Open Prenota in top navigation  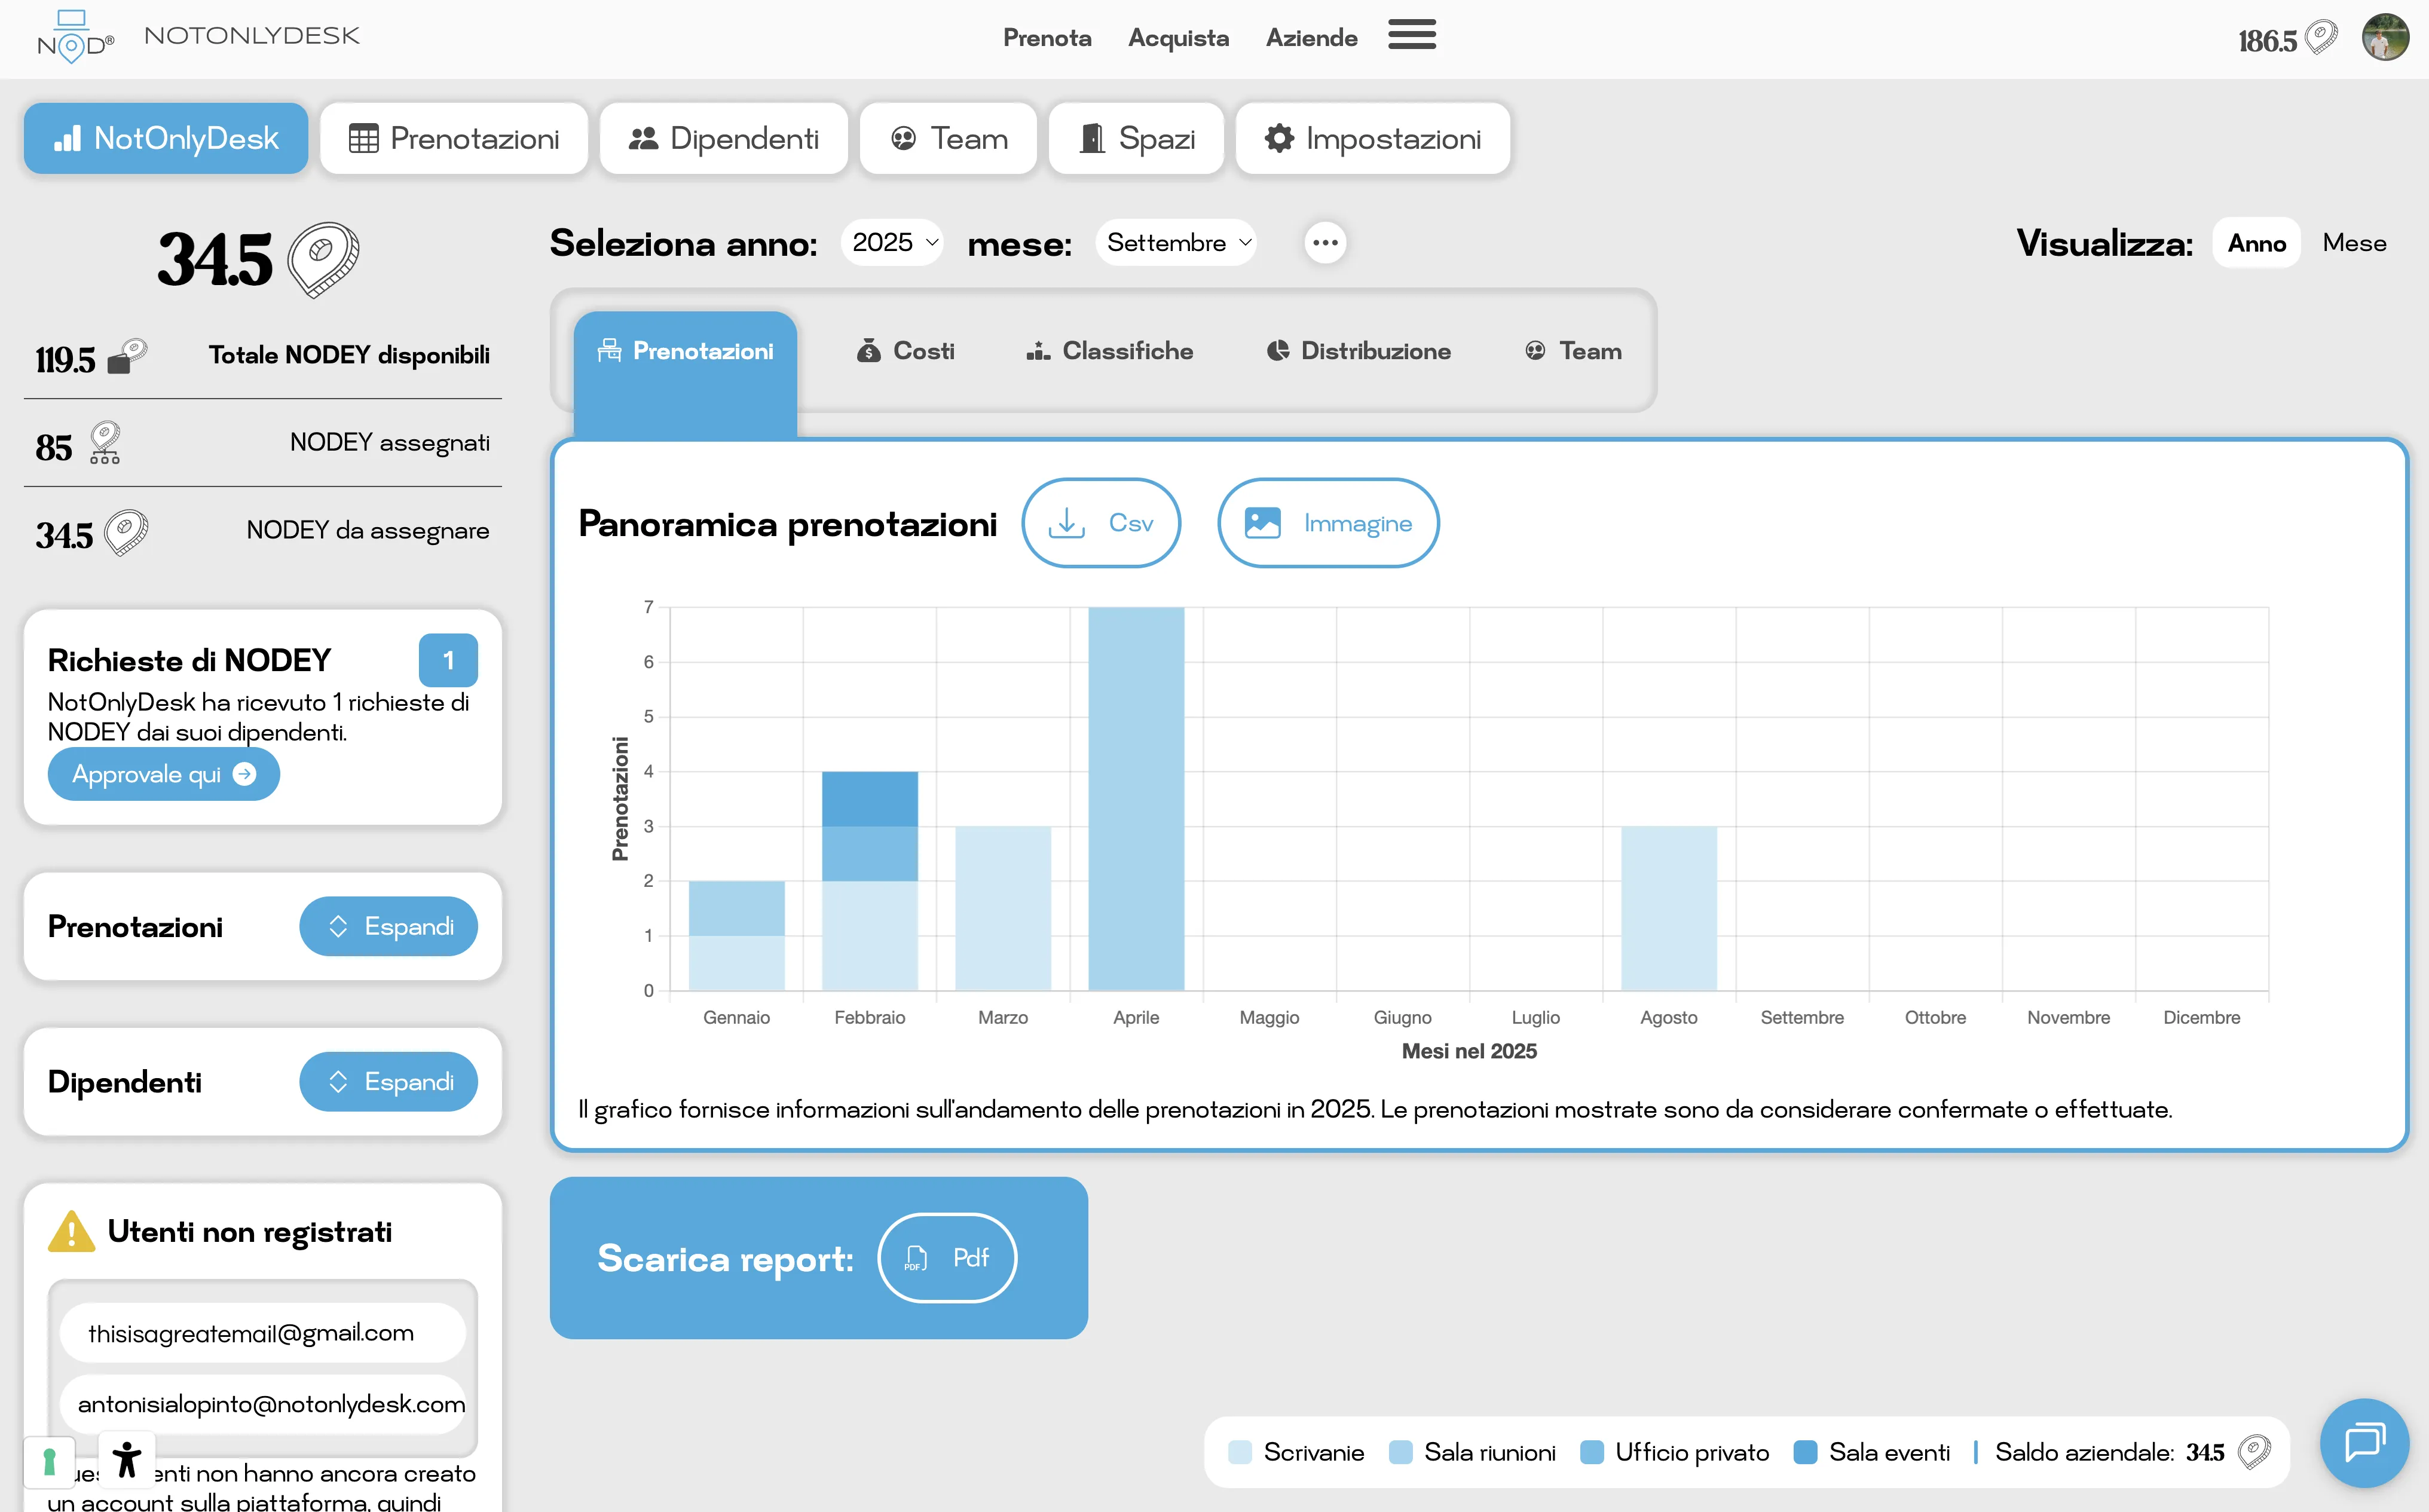coord(1047,38)
